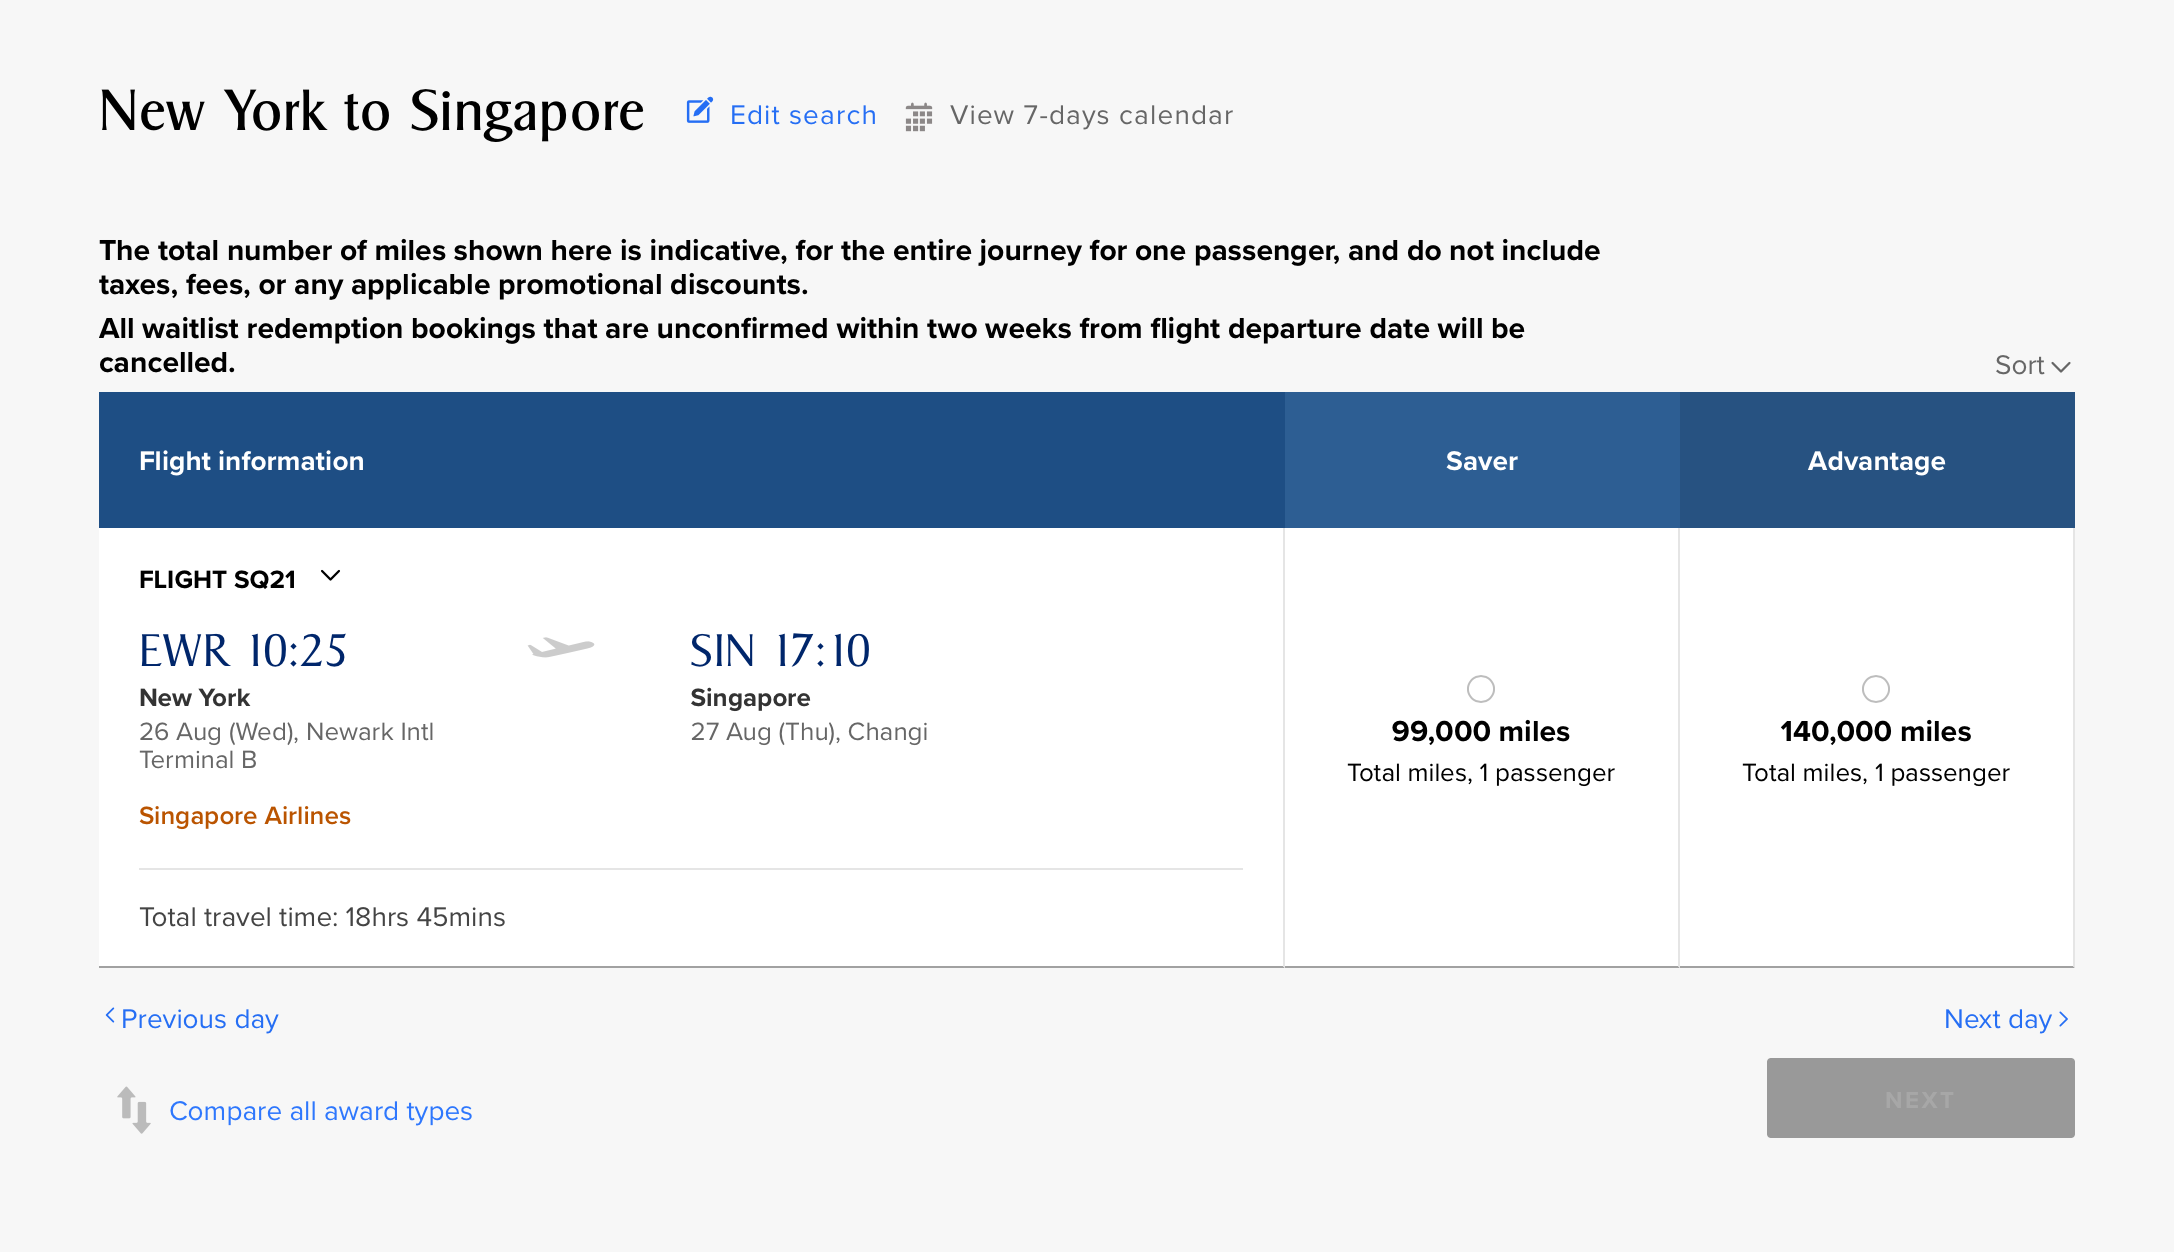This screenshot has height=1252, width=2174.
Task: Open the Sort dropdown
Action: 2032,366
